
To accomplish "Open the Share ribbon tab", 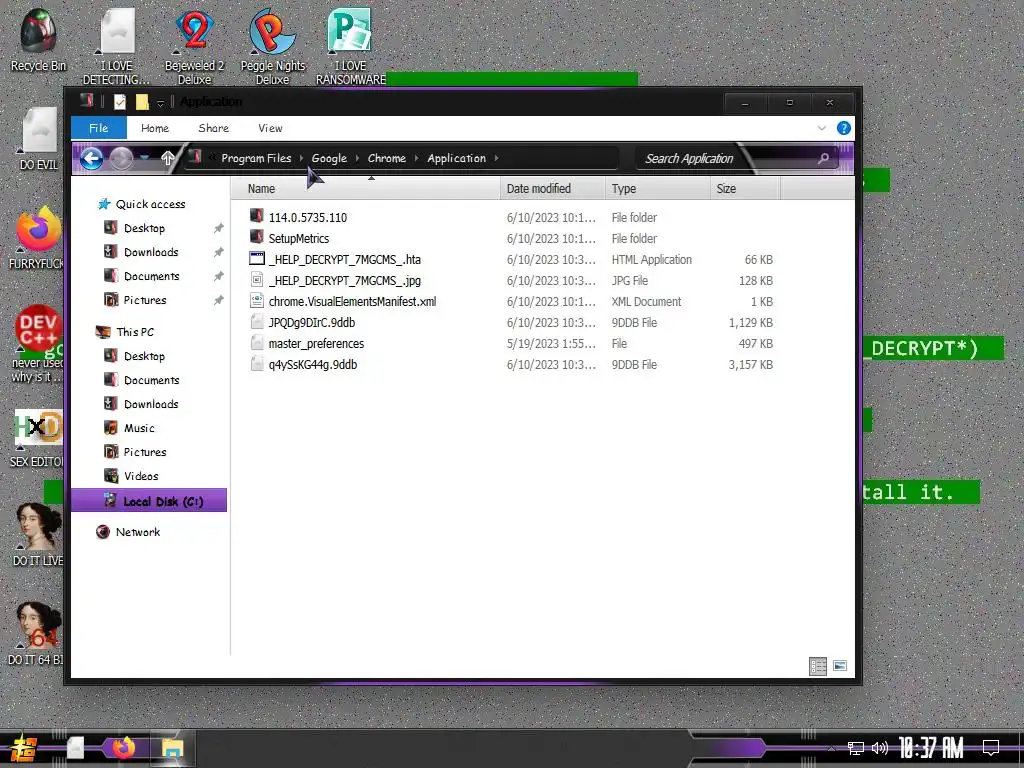I will coord(214,128).
